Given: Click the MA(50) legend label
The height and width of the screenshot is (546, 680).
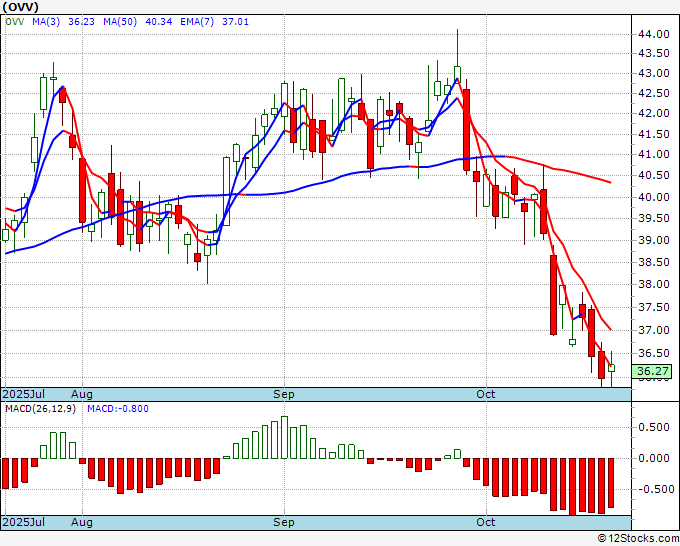Looking at the screenshot, I should coord(120,22).
